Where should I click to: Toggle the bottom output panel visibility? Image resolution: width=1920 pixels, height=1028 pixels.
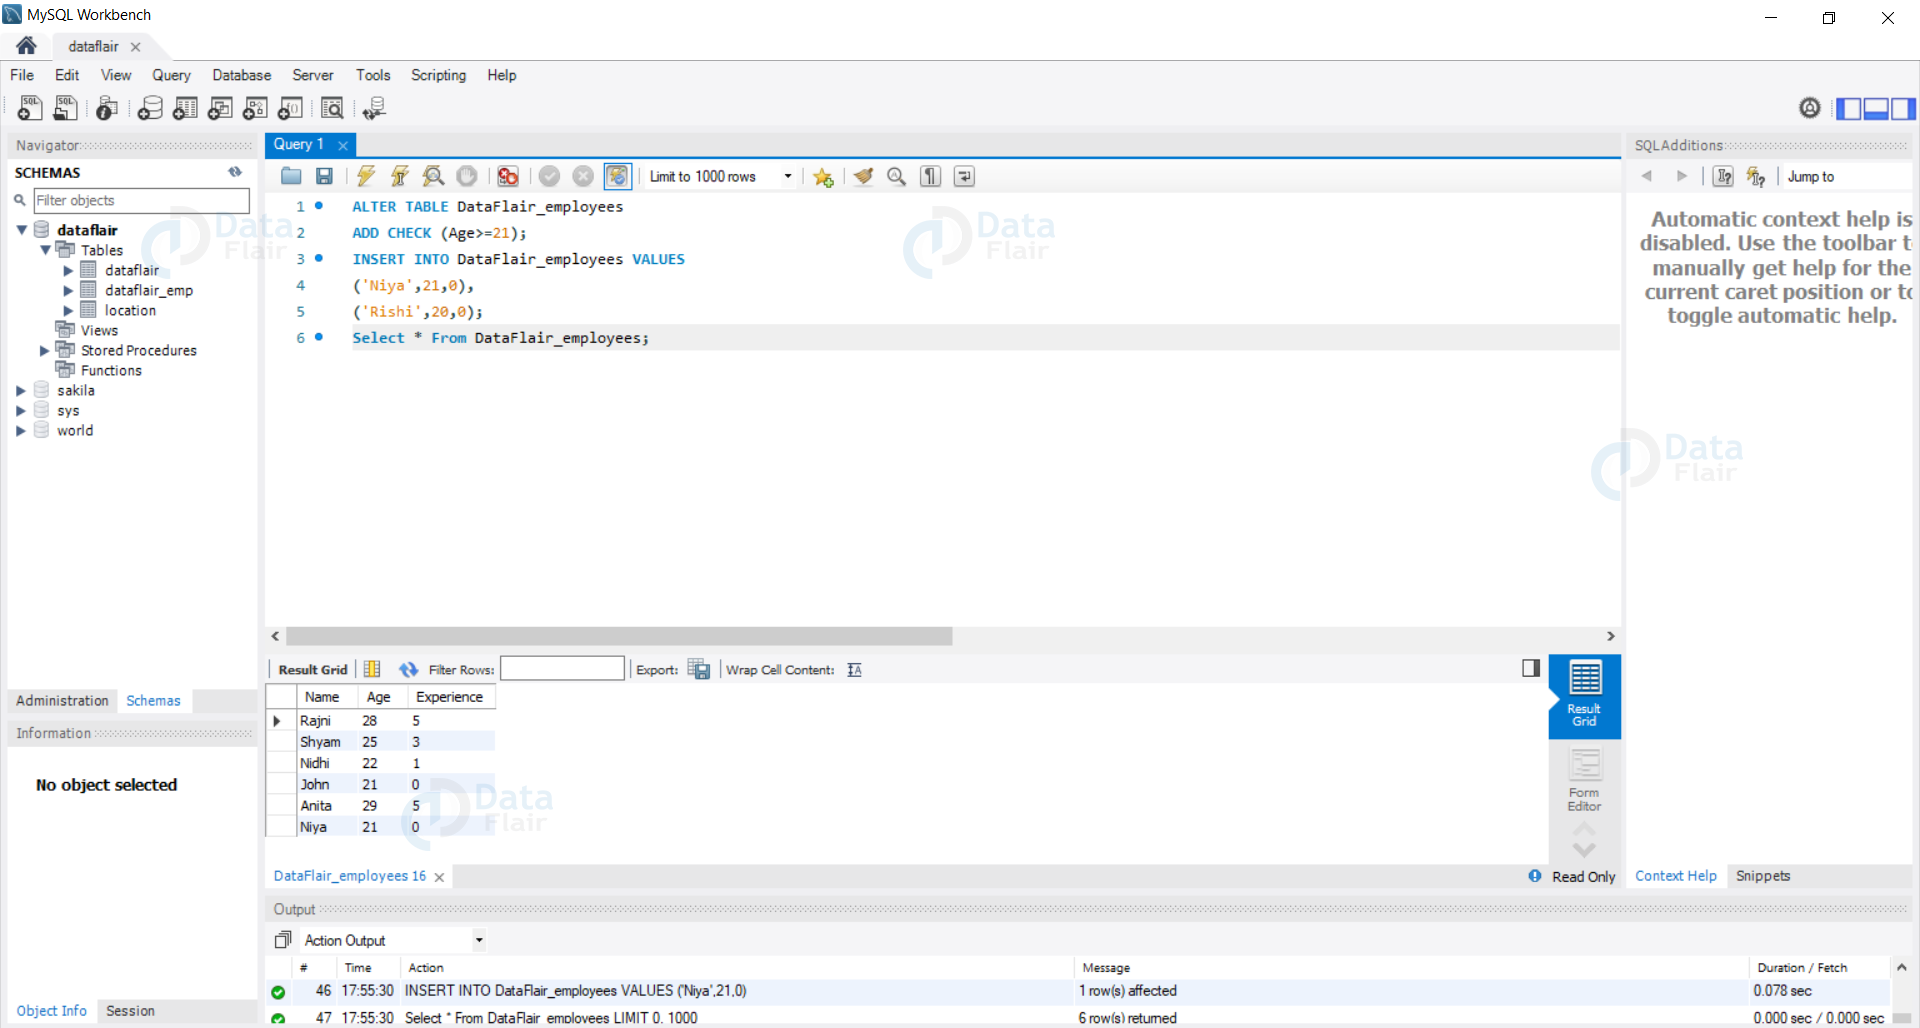1876,108
